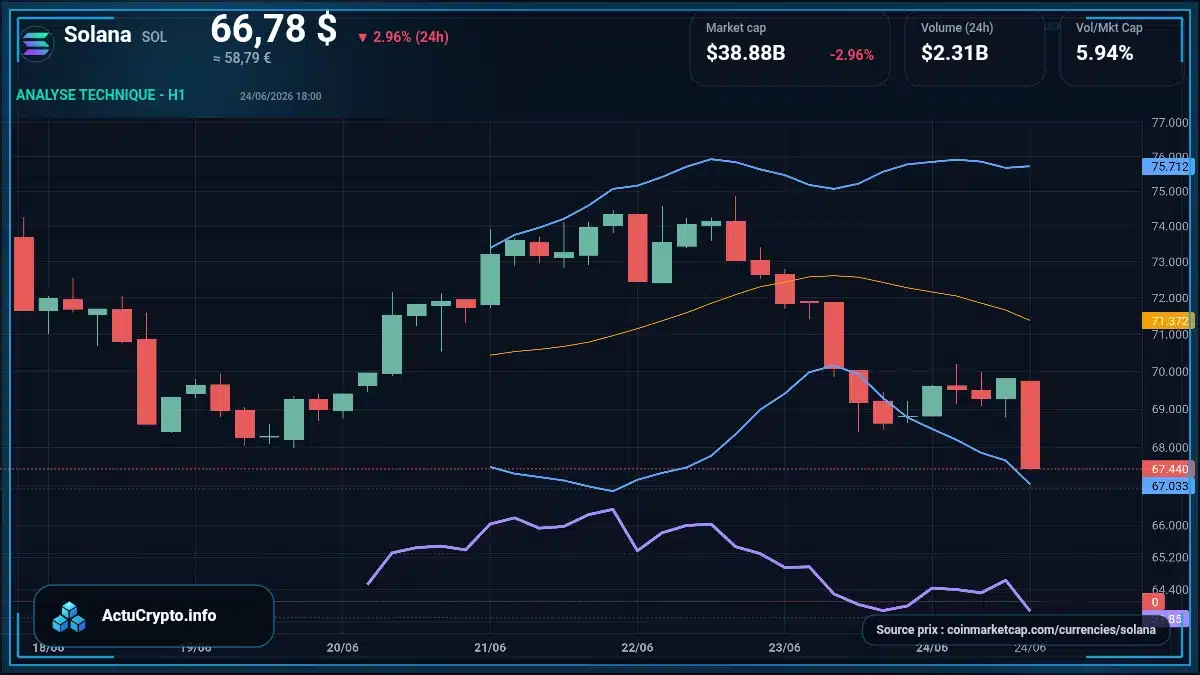Click the 20/06 date axis label
The image size is (1200, 675).
click(x=343, y=648)
